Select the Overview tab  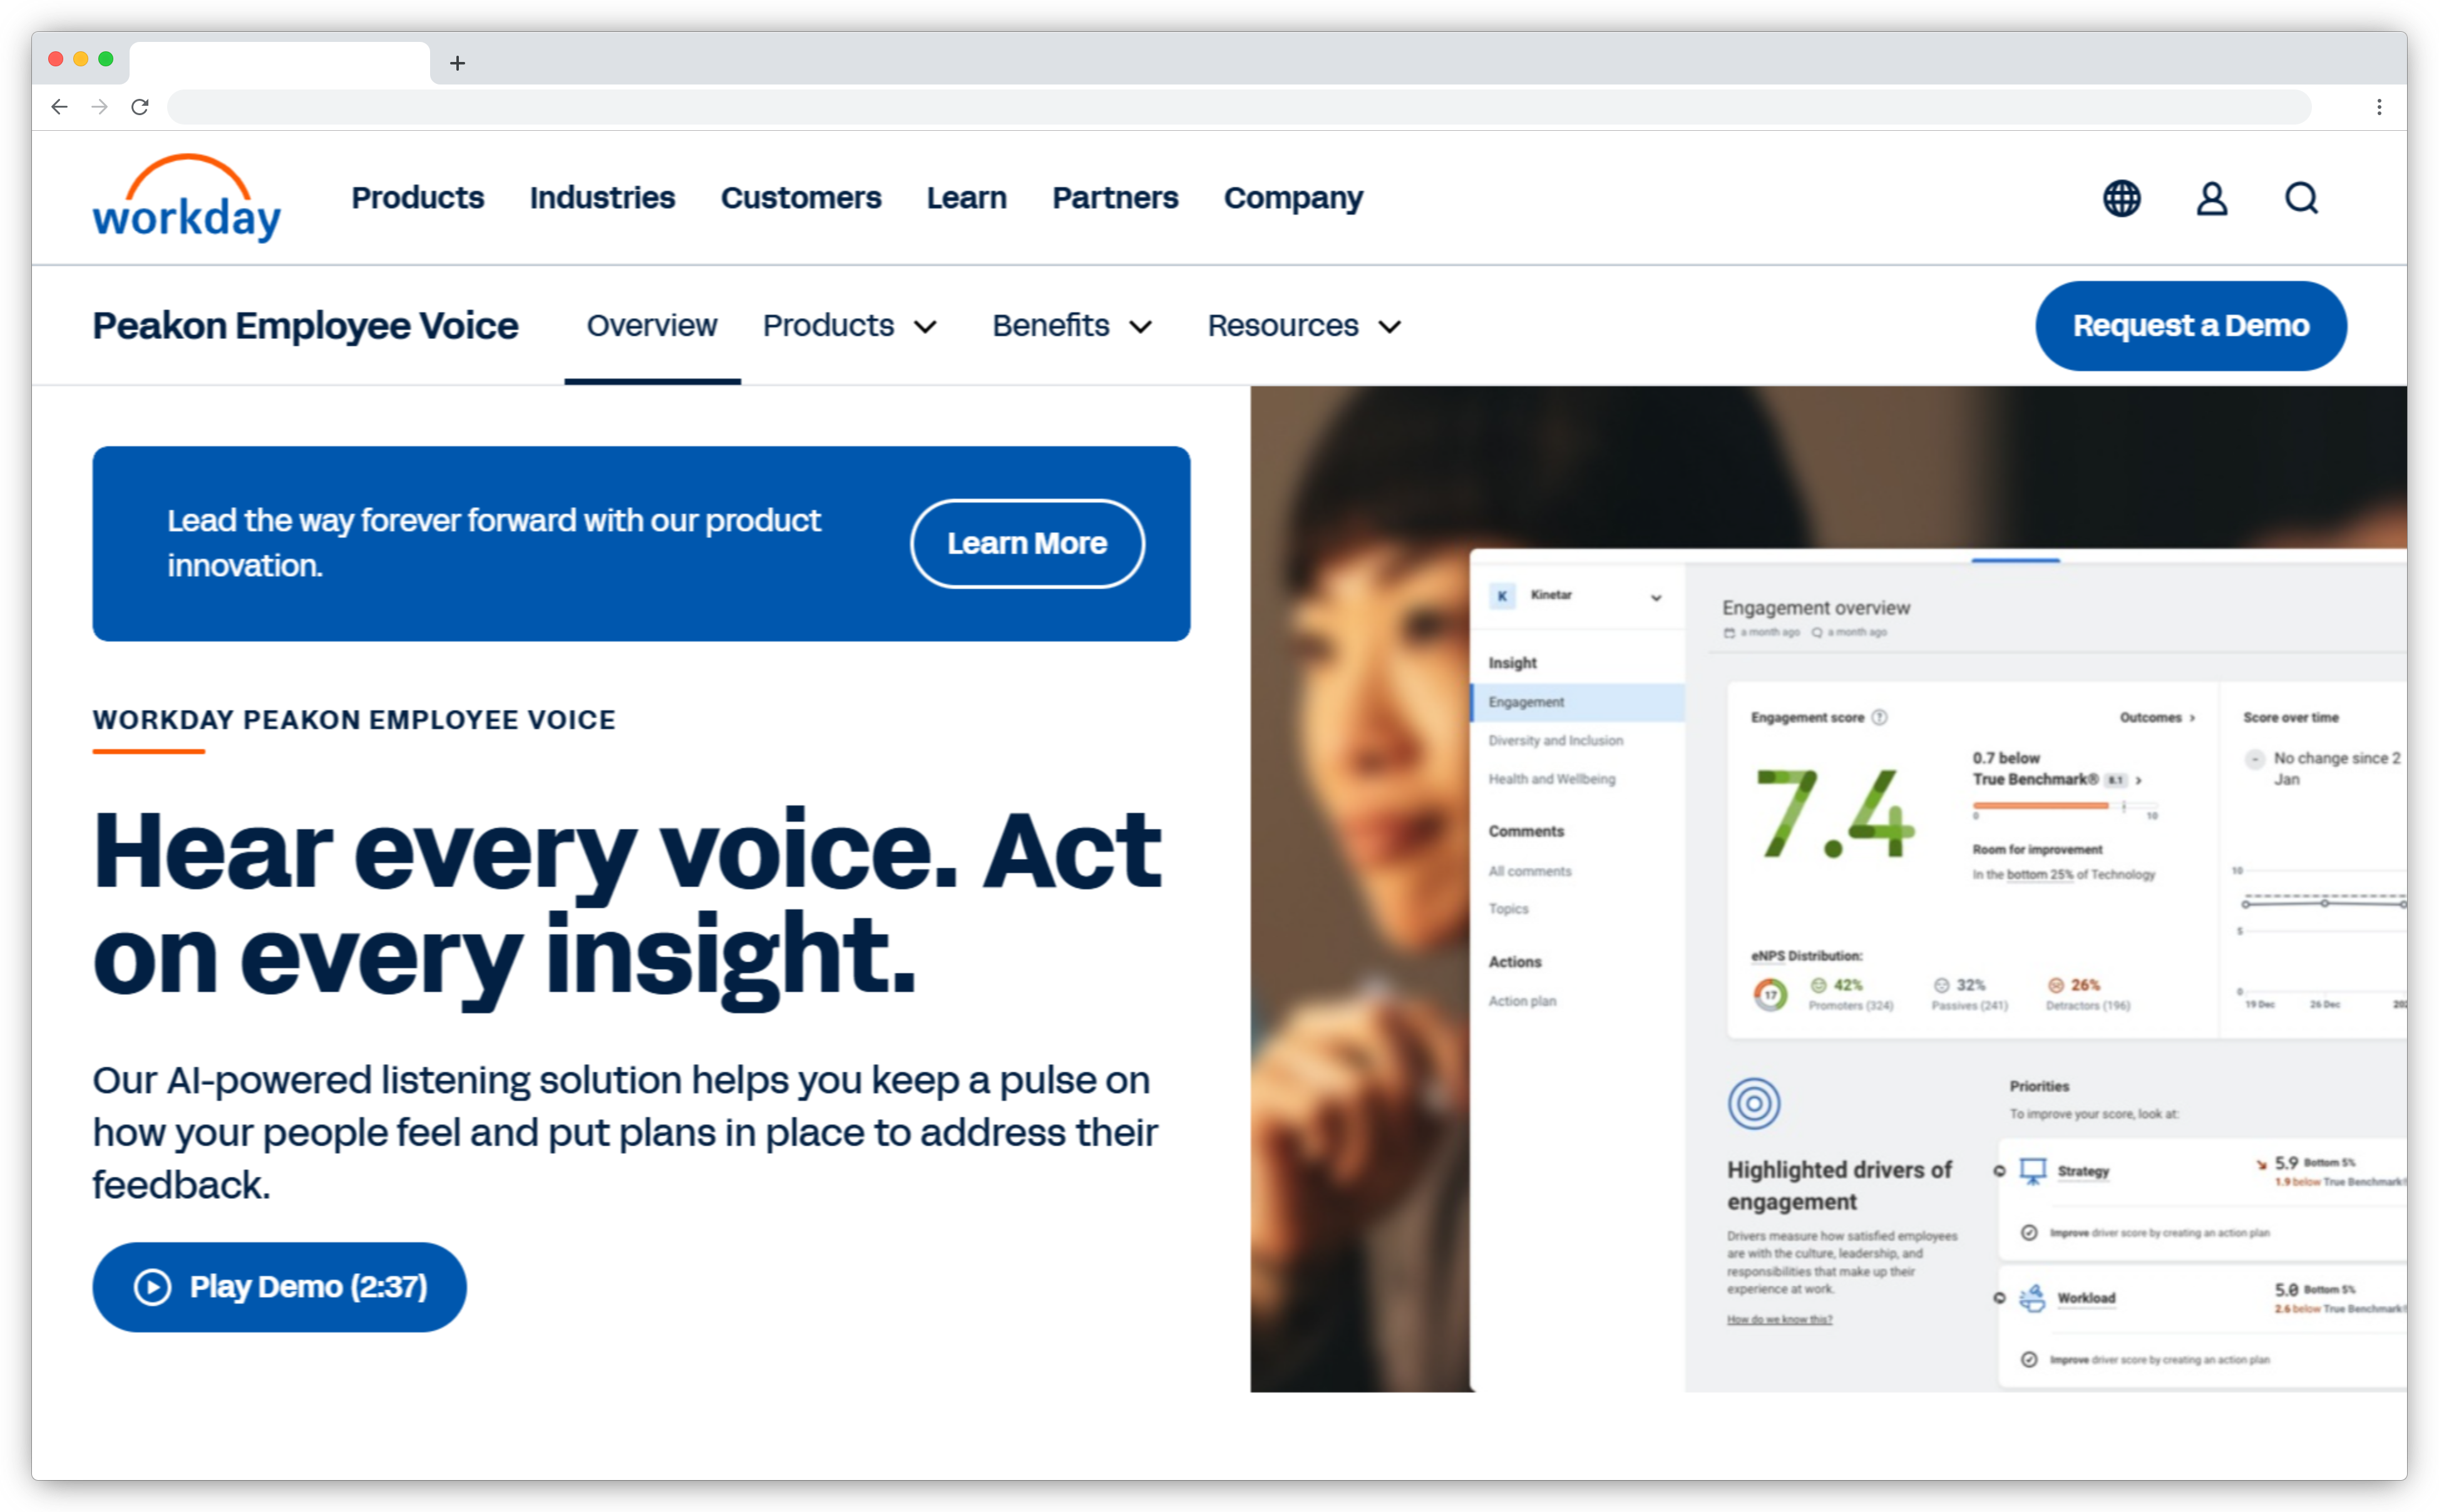[651, 326]
